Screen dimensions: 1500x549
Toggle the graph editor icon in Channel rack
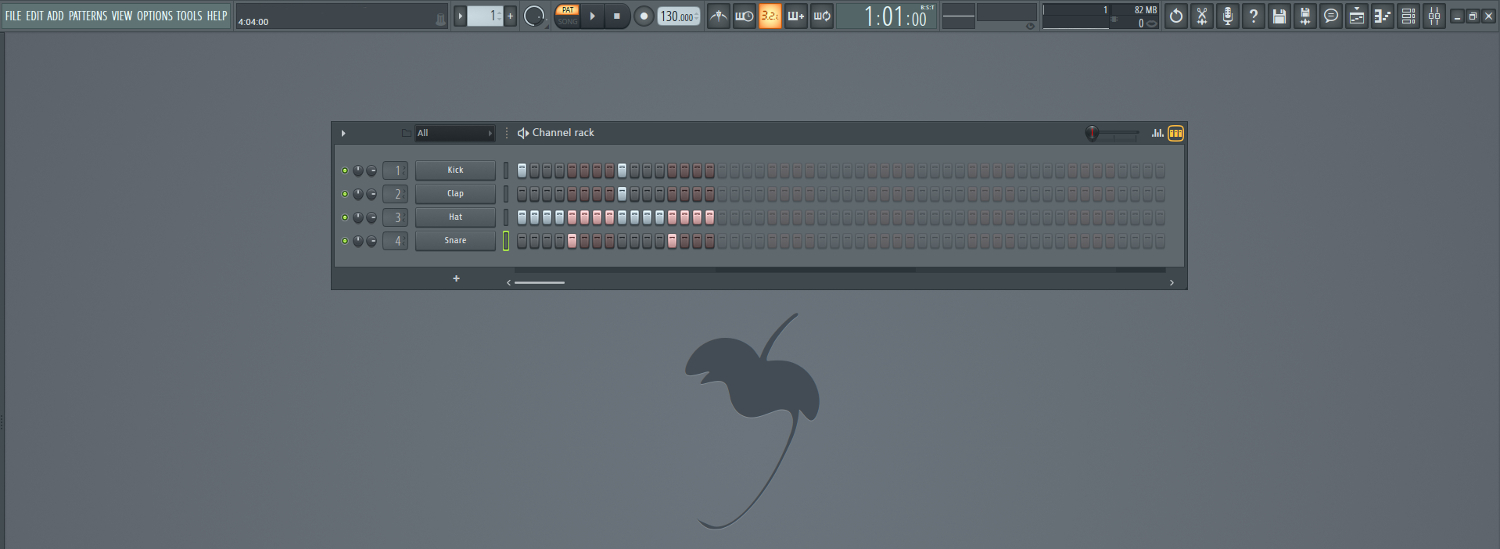(x=1158, y=133)
